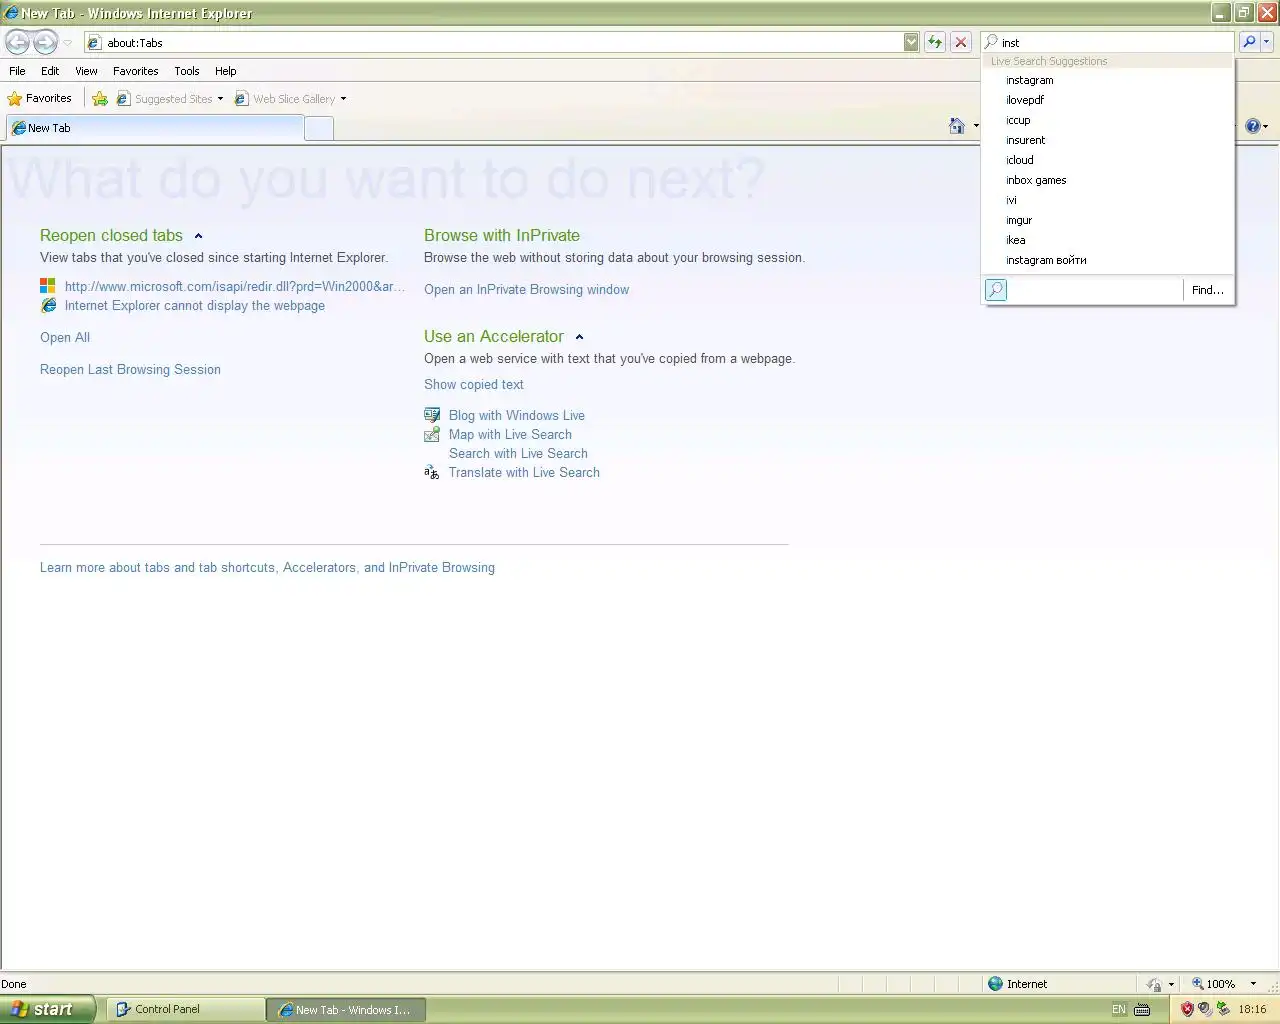Click Open an InPrivate Browsing window
The height and width of the screenshot is (1024, 1280).
point(526,290)
